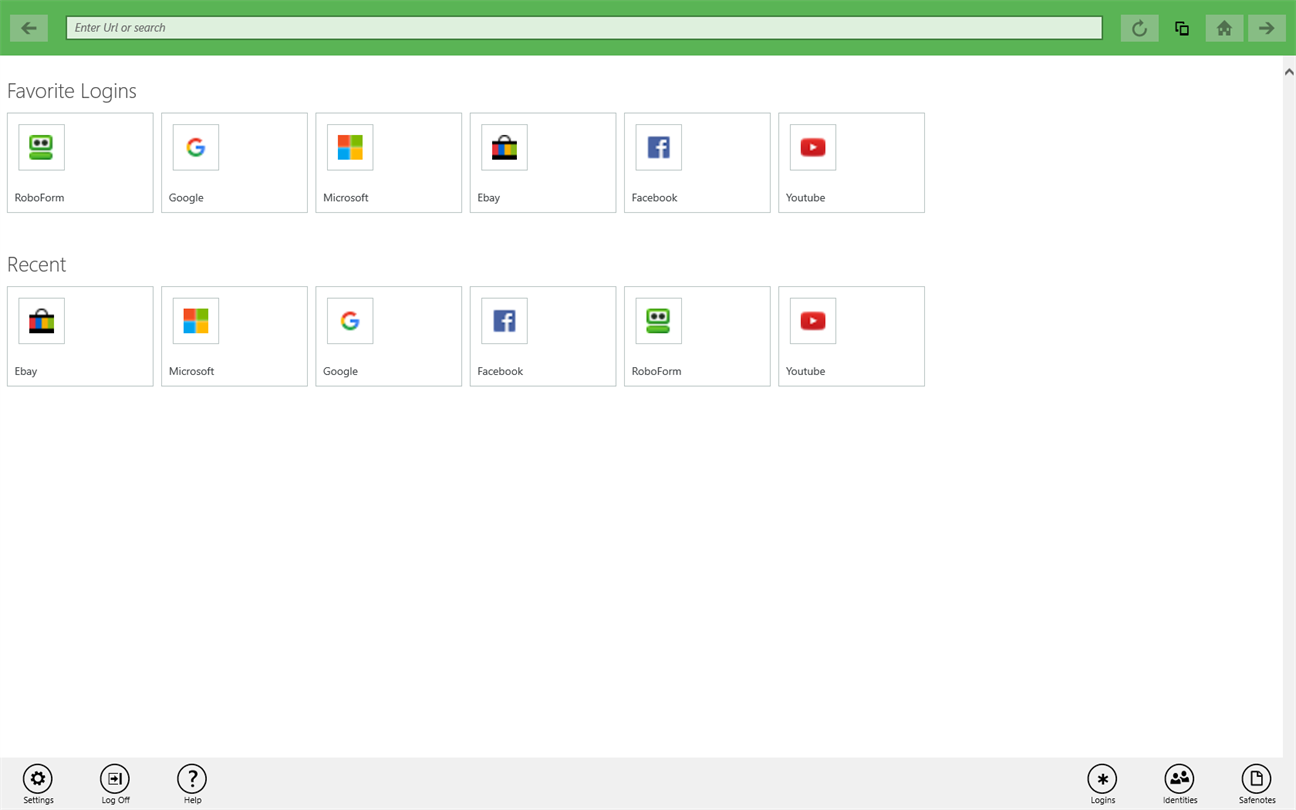
Task: Open the Youtube tile under Favorite Logins
Action: point(851,162)
